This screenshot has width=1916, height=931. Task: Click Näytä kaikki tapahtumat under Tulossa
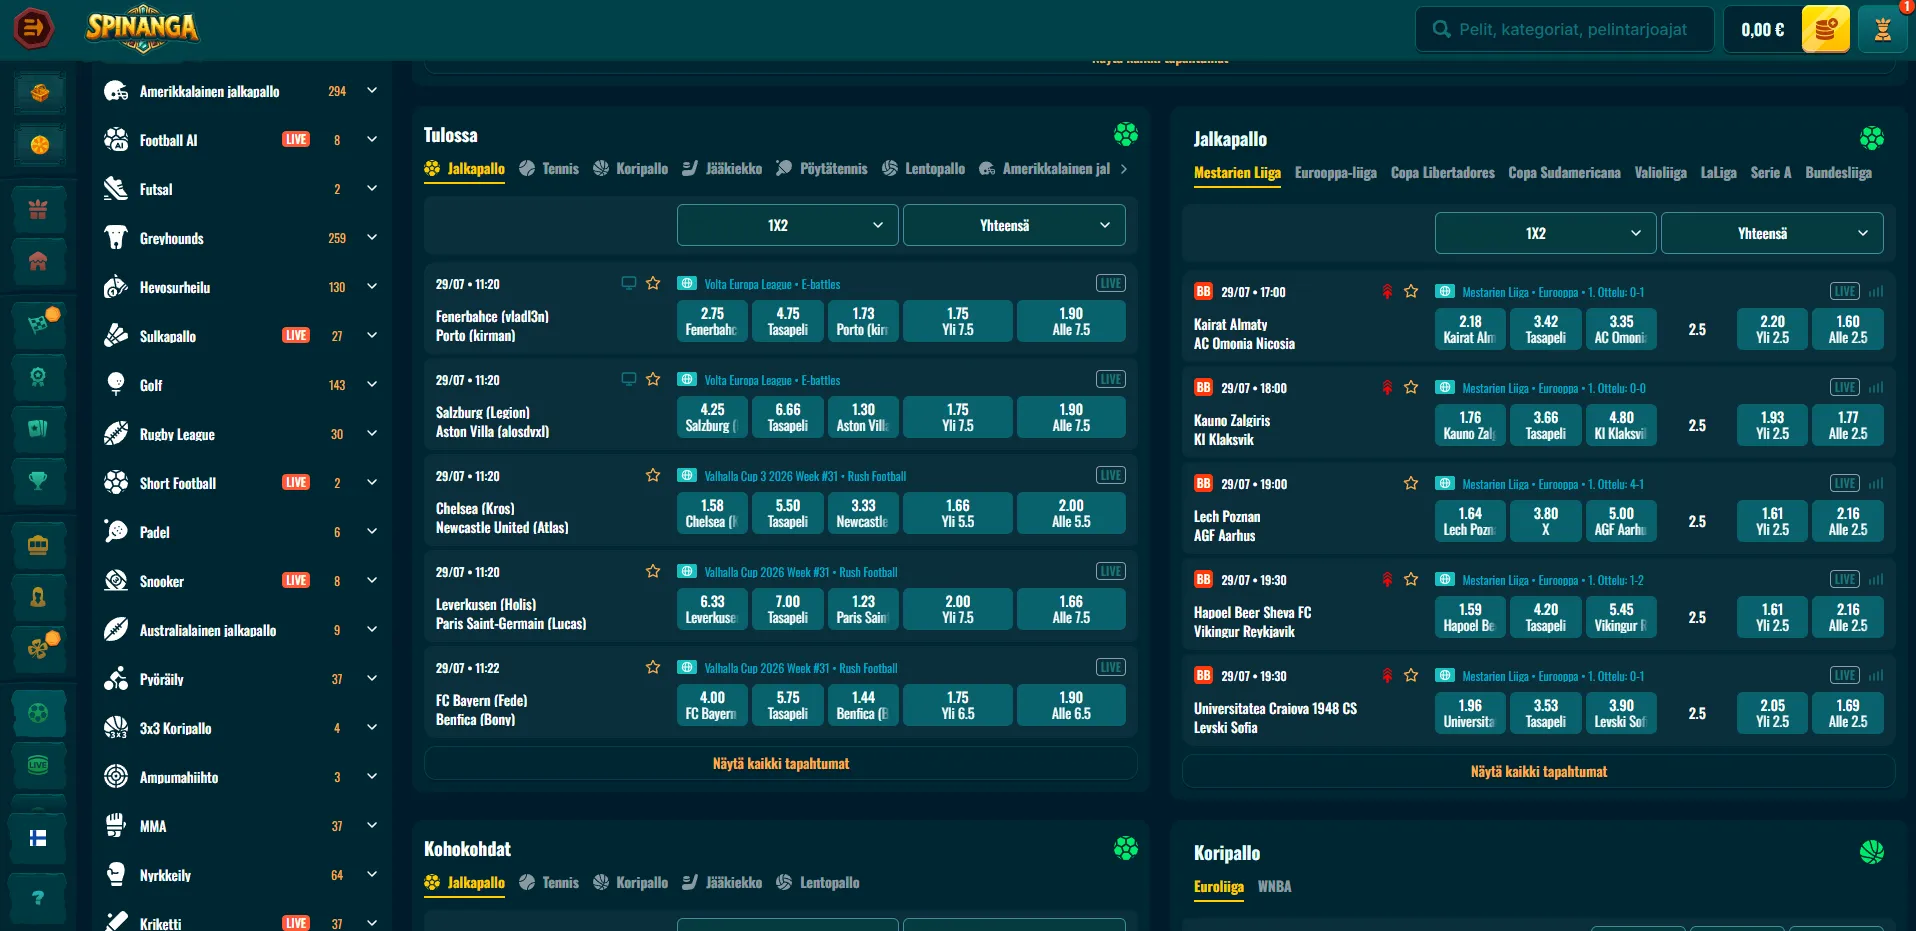[x=781, y=763]
